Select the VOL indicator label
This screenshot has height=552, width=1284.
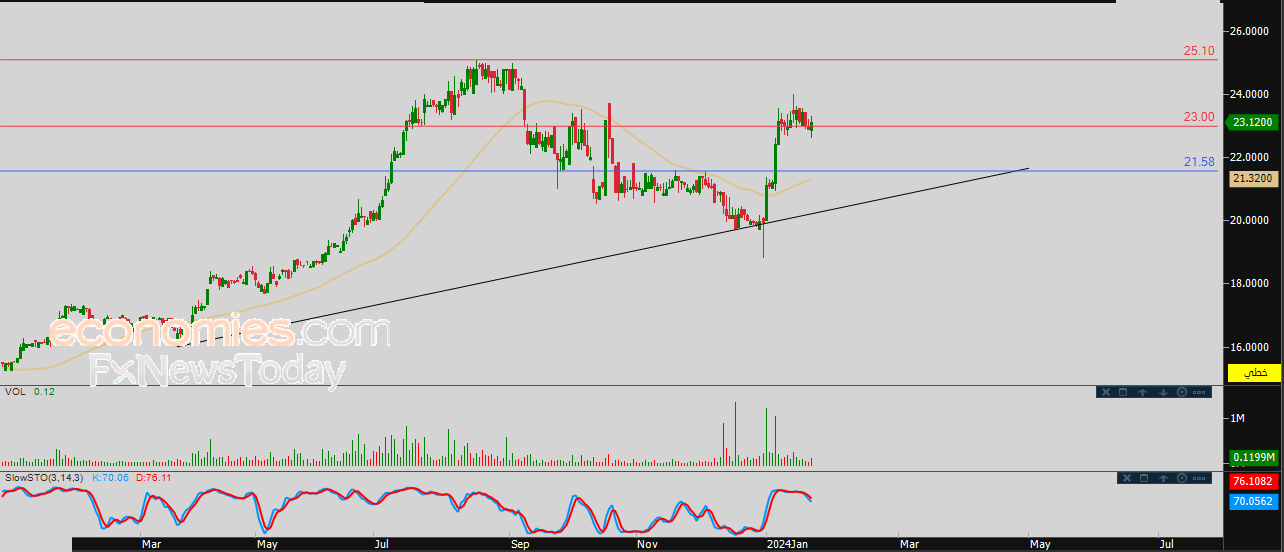coord(14,392)
